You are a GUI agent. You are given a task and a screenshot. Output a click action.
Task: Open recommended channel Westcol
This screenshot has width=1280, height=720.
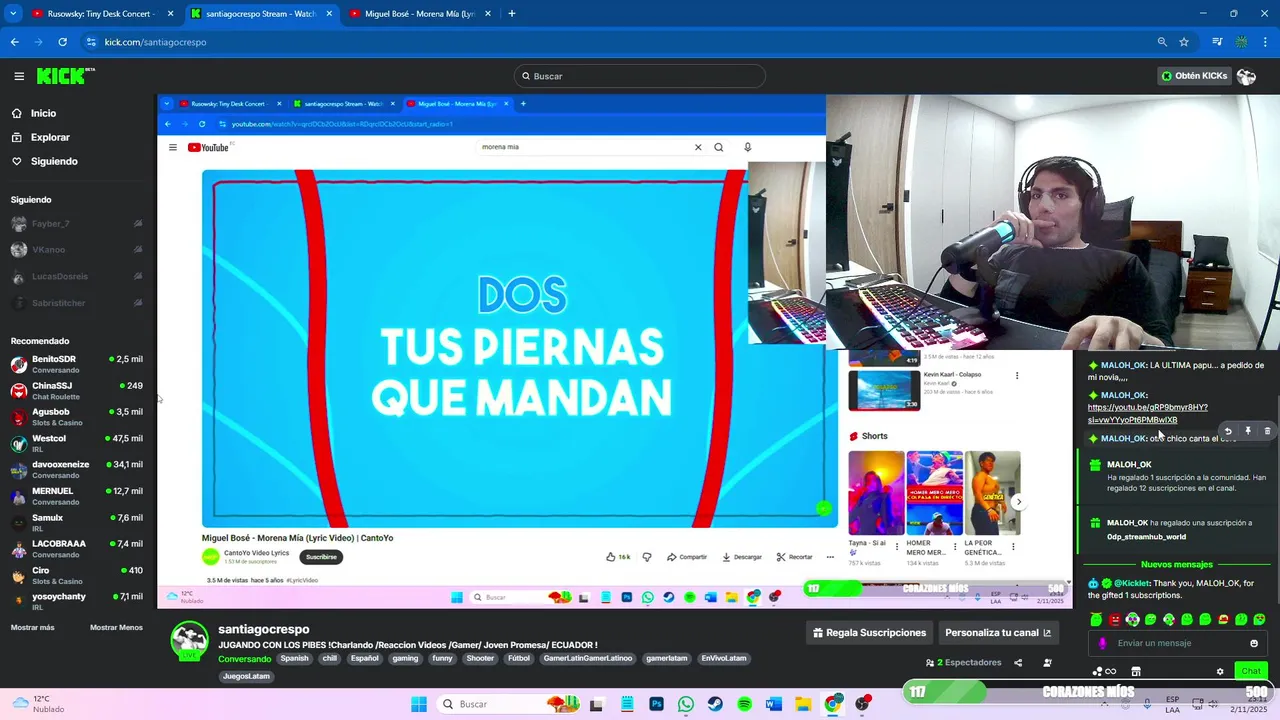coord(77,444)
